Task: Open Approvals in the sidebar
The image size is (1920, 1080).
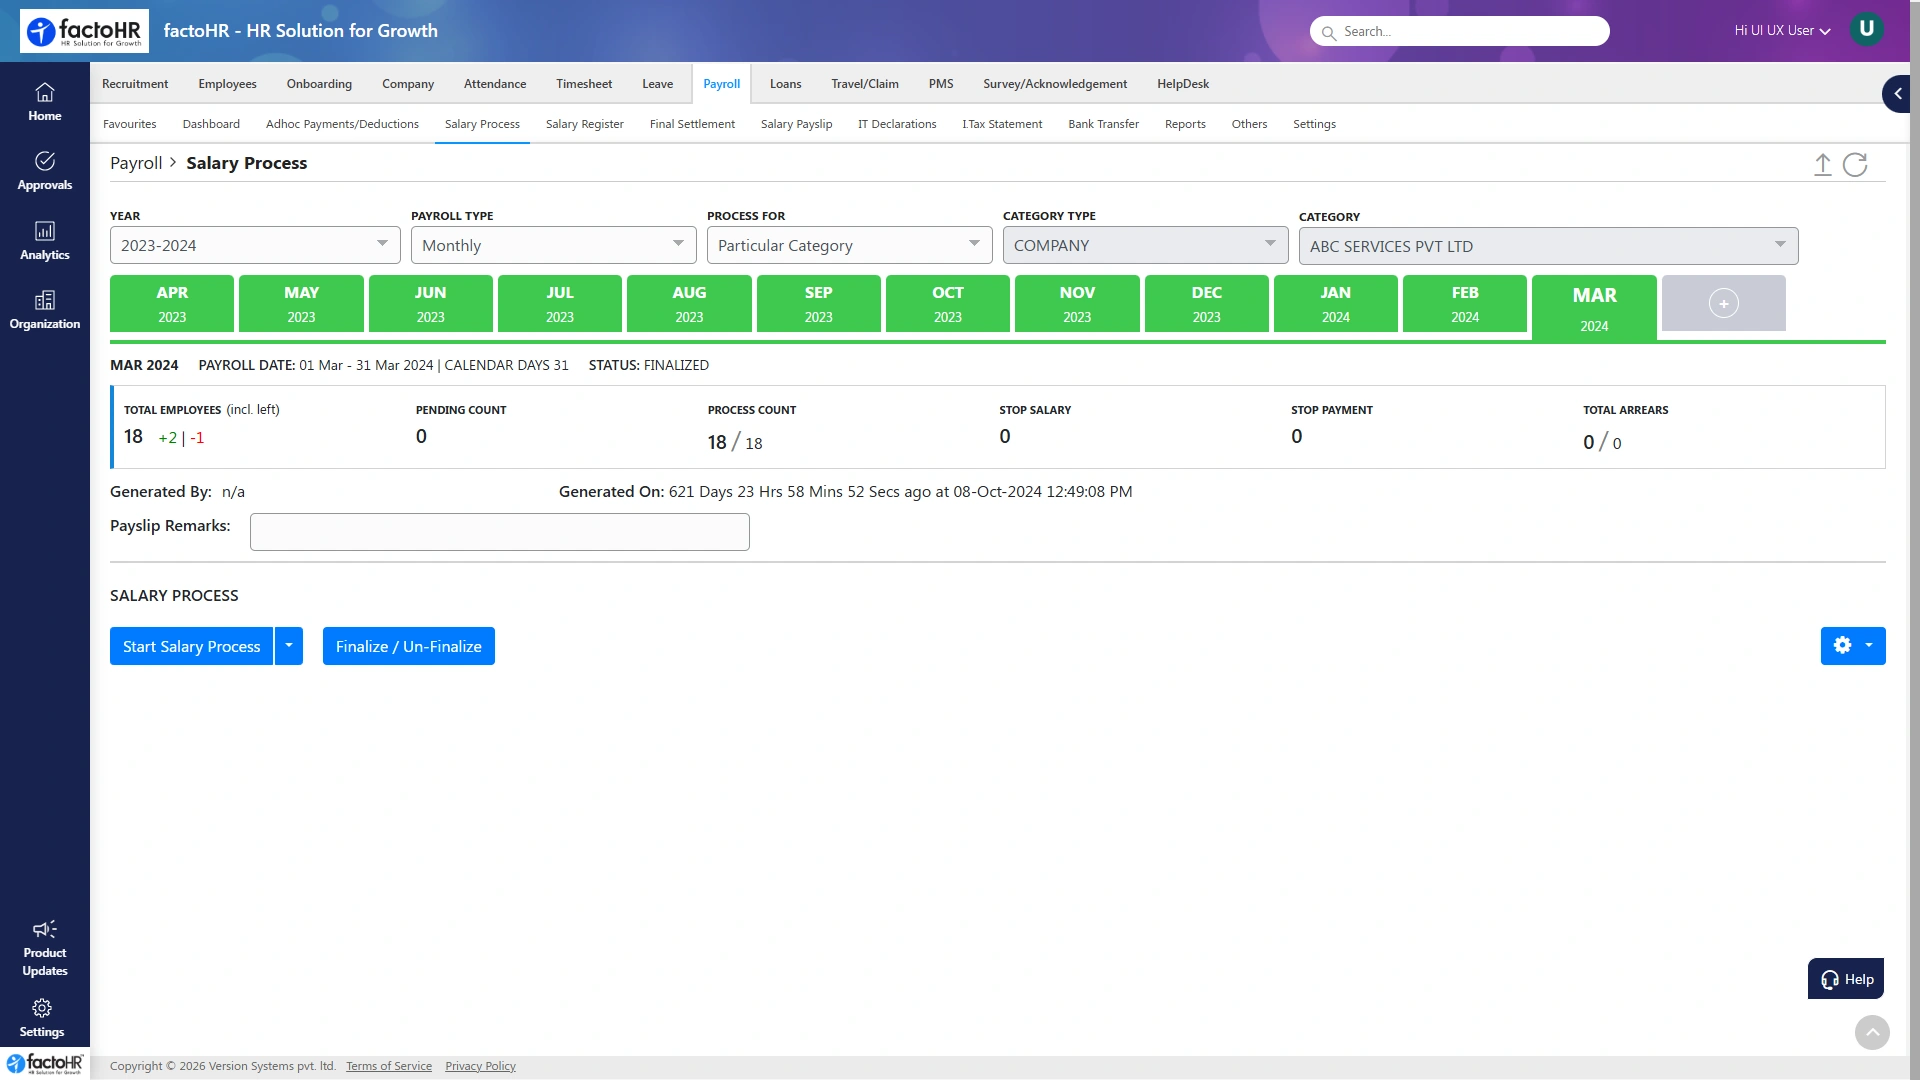Action: 45,171
